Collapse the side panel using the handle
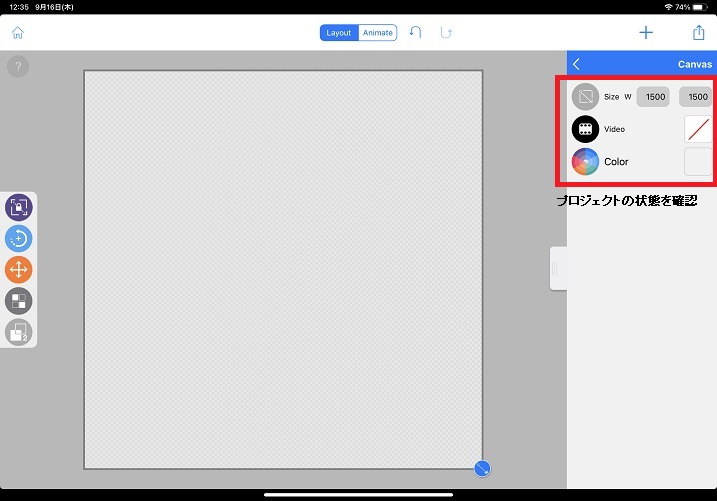The height and width of the screenshot is (501, 717). [x=558, y=268]
